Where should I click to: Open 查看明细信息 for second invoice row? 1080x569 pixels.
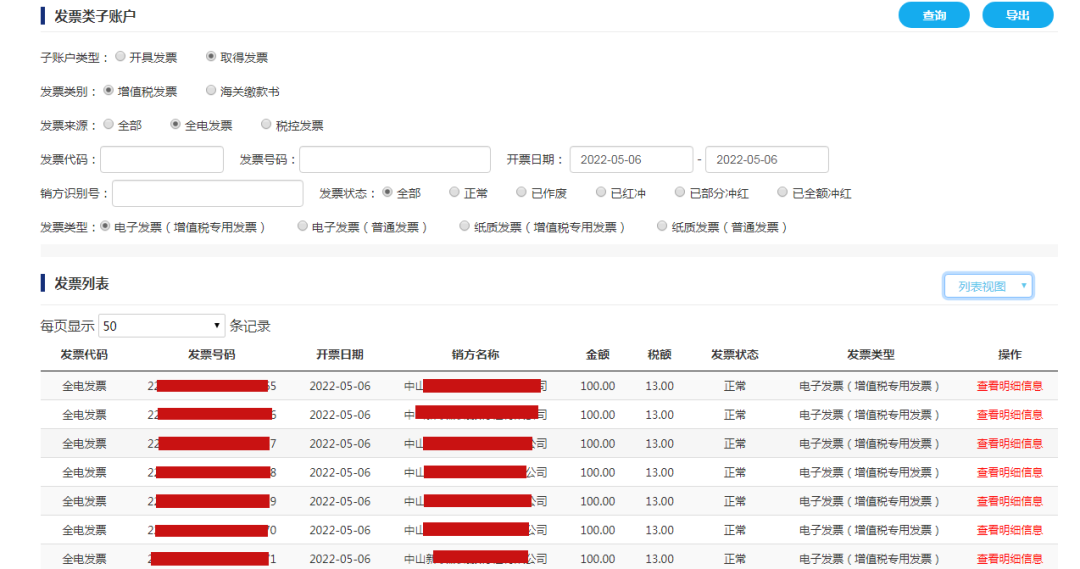coord(1010,415)
